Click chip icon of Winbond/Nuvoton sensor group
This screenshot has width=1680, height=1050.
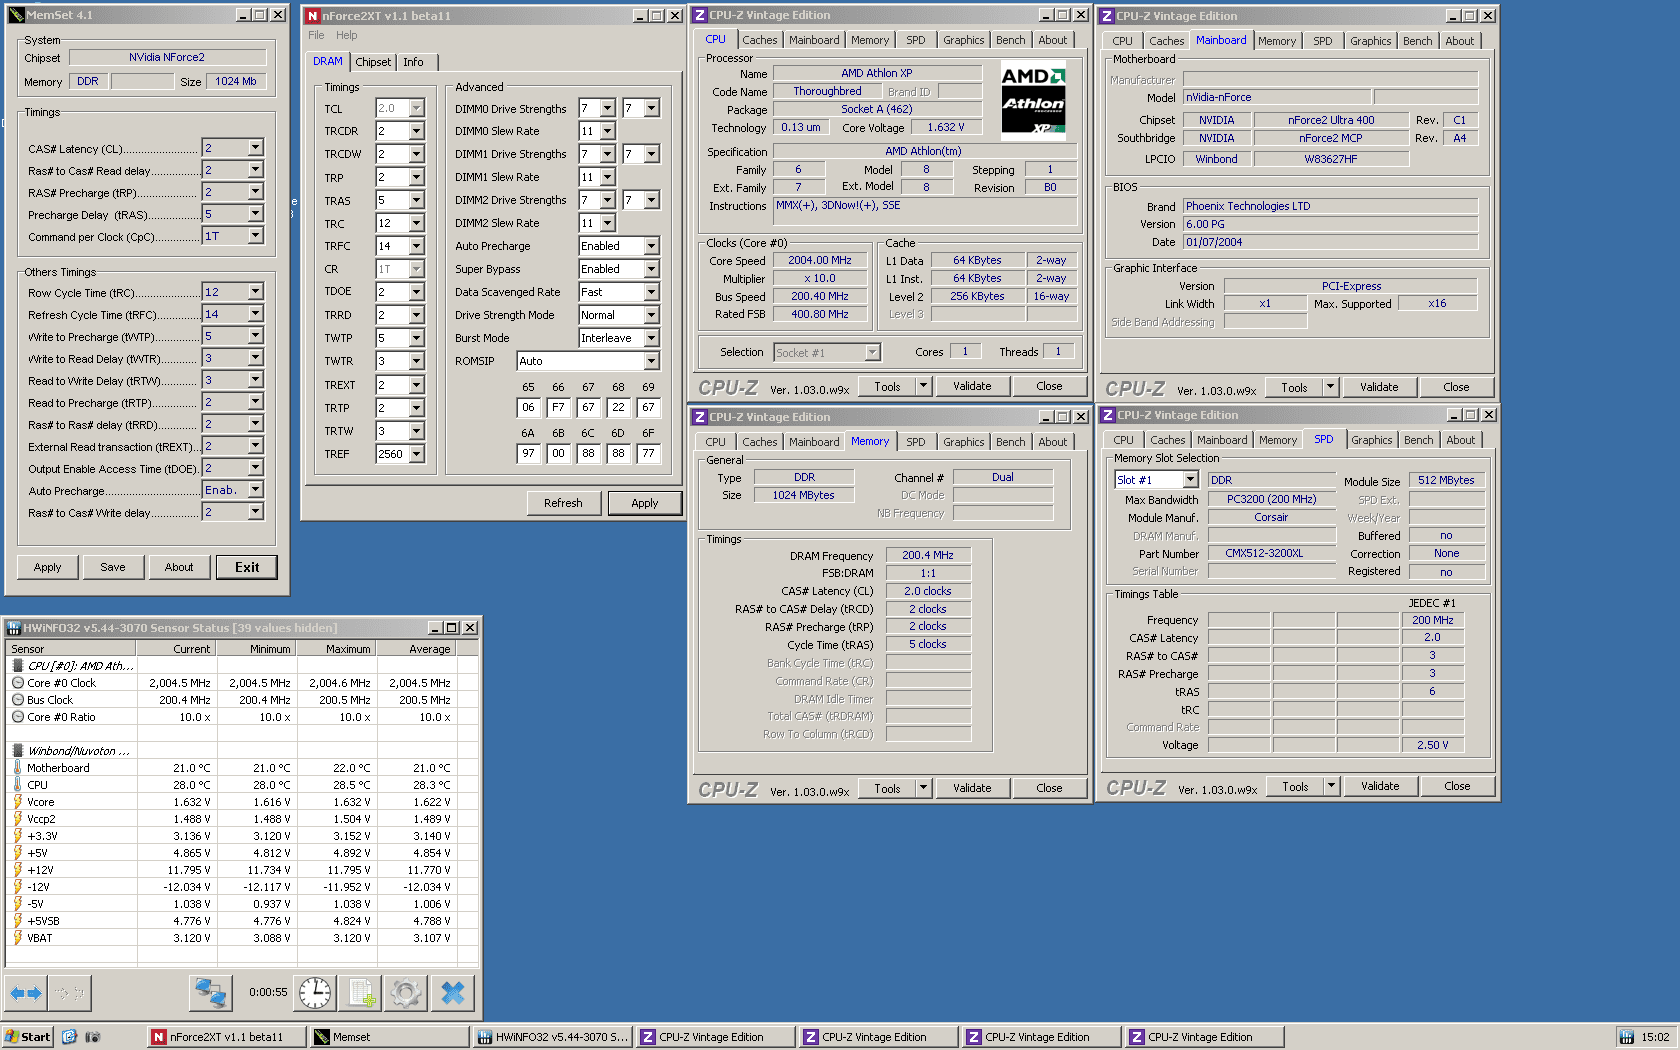coord(17,751)
